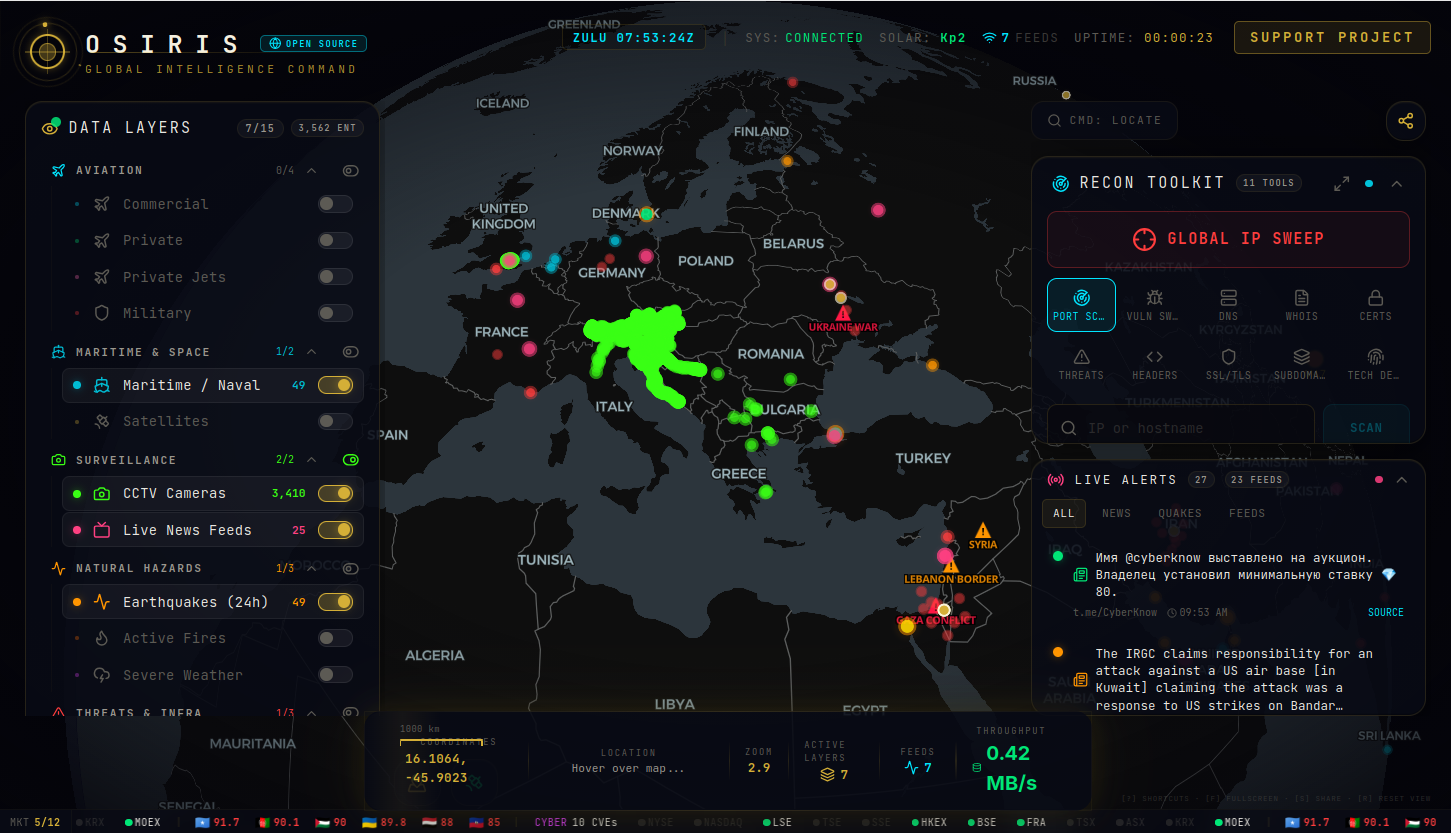
Task: Open the Tech Detect fingerprint tool
Action: coord(1375,363)
